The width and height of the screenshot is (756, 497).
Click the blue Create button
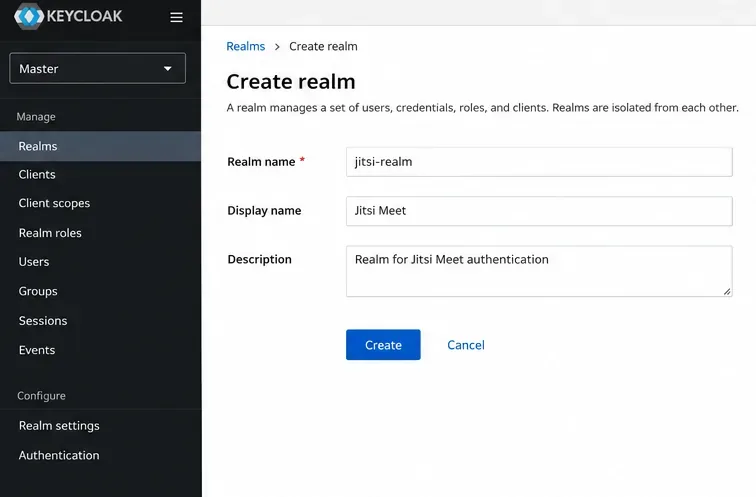tap(383, 345)
